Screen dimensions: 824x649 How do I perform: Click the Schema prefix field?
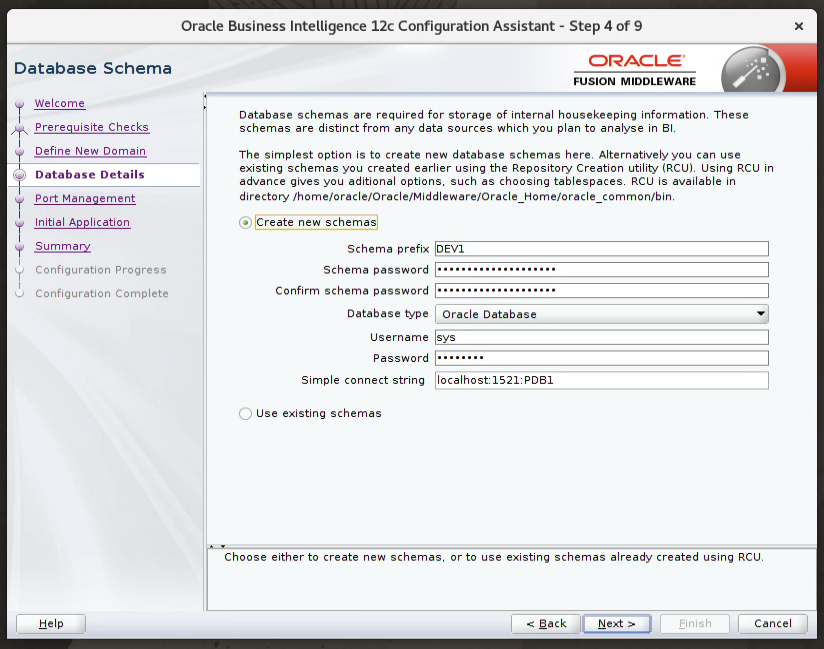[602, 249]
